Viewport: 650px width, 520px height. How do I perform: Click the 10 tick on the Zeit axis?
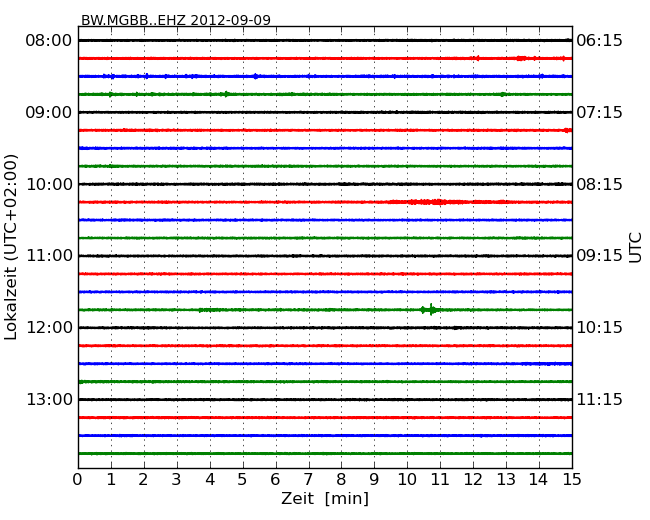[407, 479]
